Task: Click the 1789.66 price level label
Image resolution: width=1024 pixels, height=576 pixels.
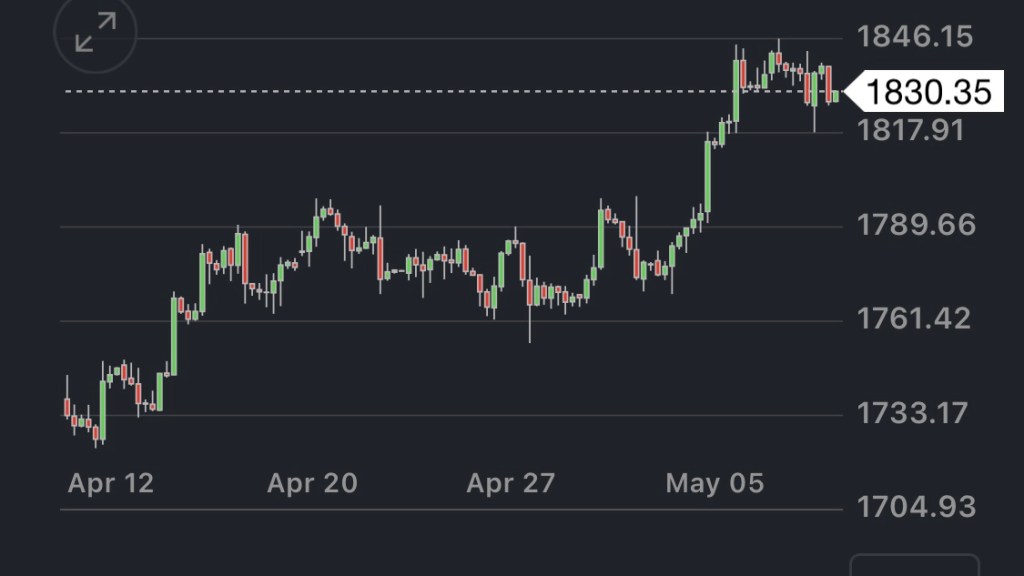Action: click(915, 225)
